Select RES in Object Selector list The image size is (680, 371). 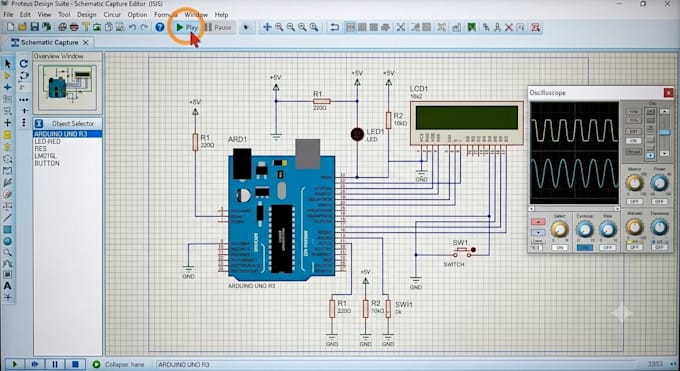click(x=40, y=148)
